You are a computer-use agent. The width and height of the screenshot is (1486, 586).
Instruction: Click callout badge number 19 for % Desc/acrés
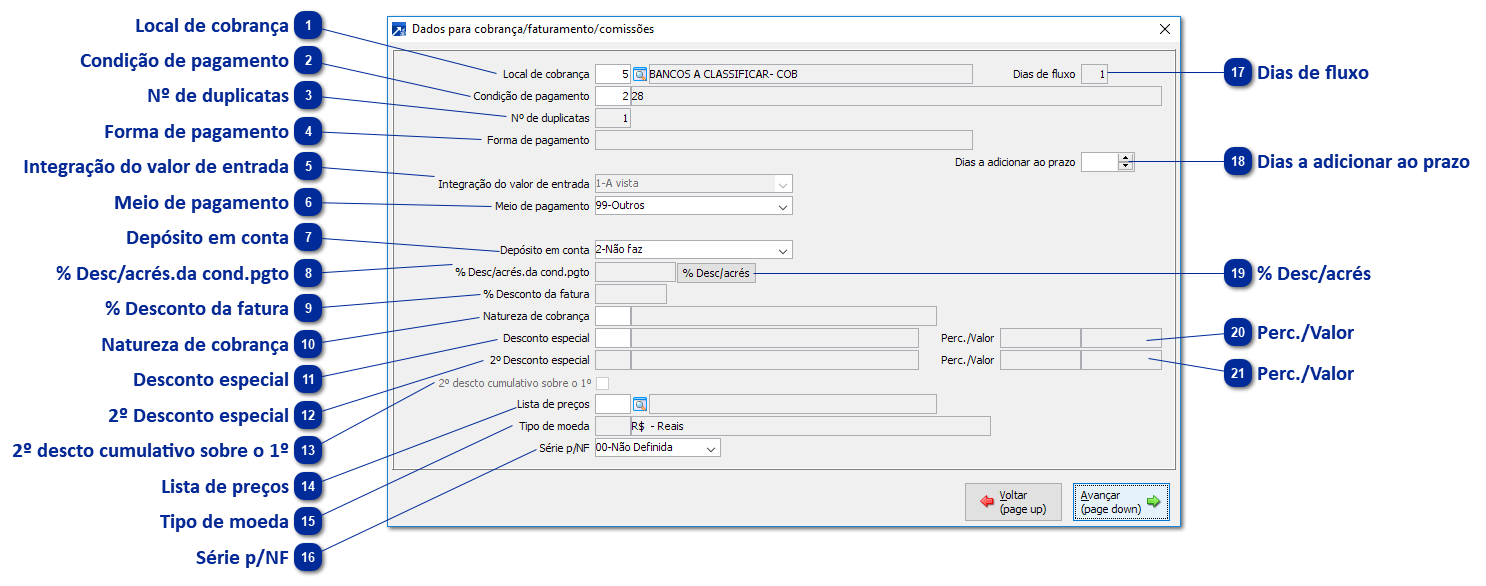coord(1238,273)
